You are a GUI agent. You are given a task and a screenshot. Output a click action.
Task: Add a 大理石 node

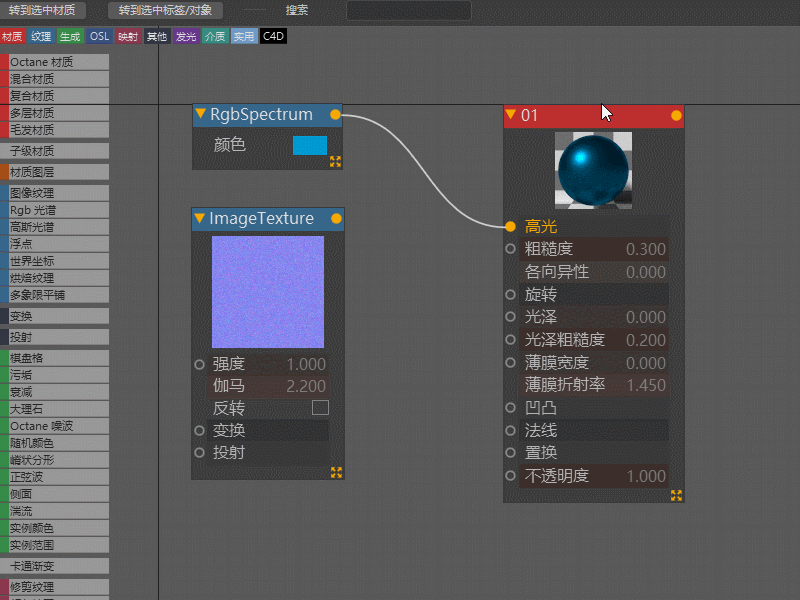pos(55,409)
